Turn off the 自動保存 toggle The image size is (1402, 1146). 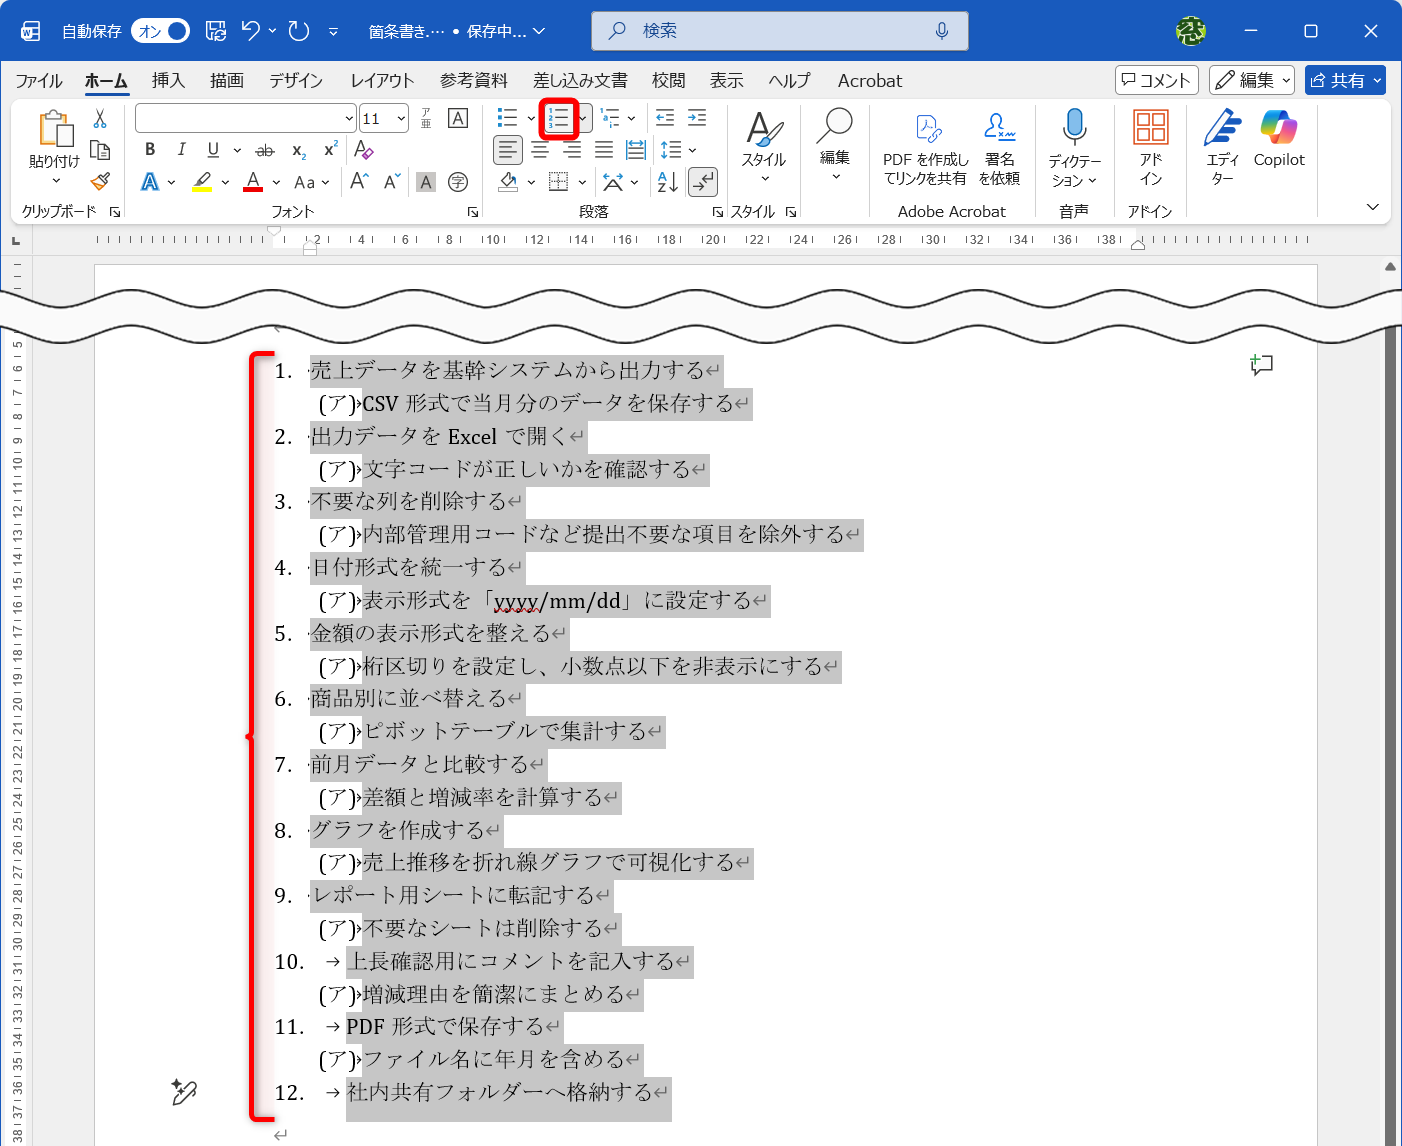[160, 31]
